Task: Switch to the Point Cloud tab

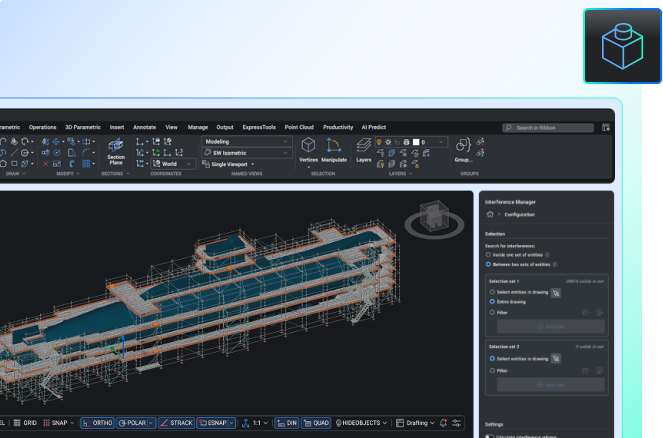Action: [299, 128]
